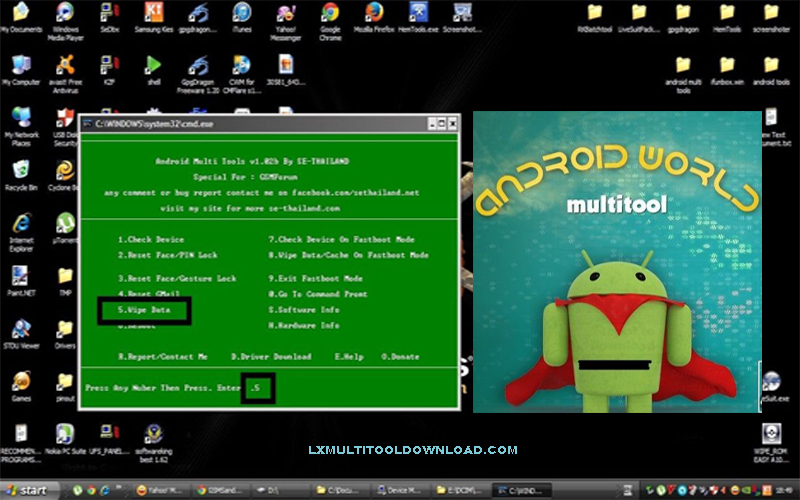This screenshot has height=500, width=800.
Task: Click the Chrome quick launch icon
Action: coord(91,490)
